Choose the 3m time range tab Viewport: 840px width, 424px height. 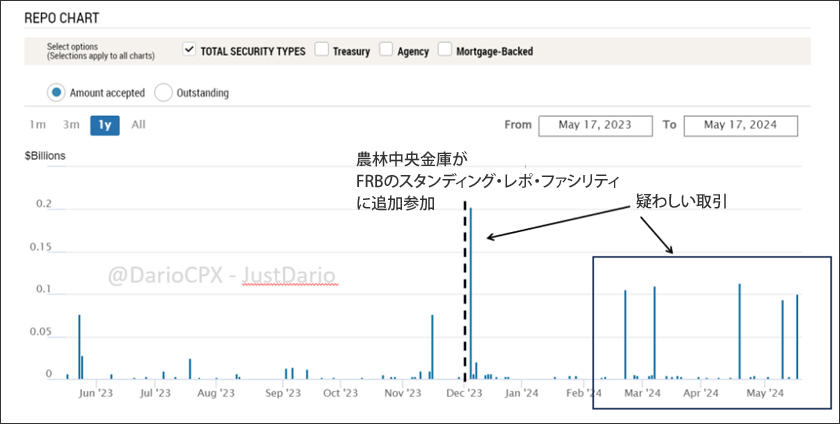pos(71,125)
